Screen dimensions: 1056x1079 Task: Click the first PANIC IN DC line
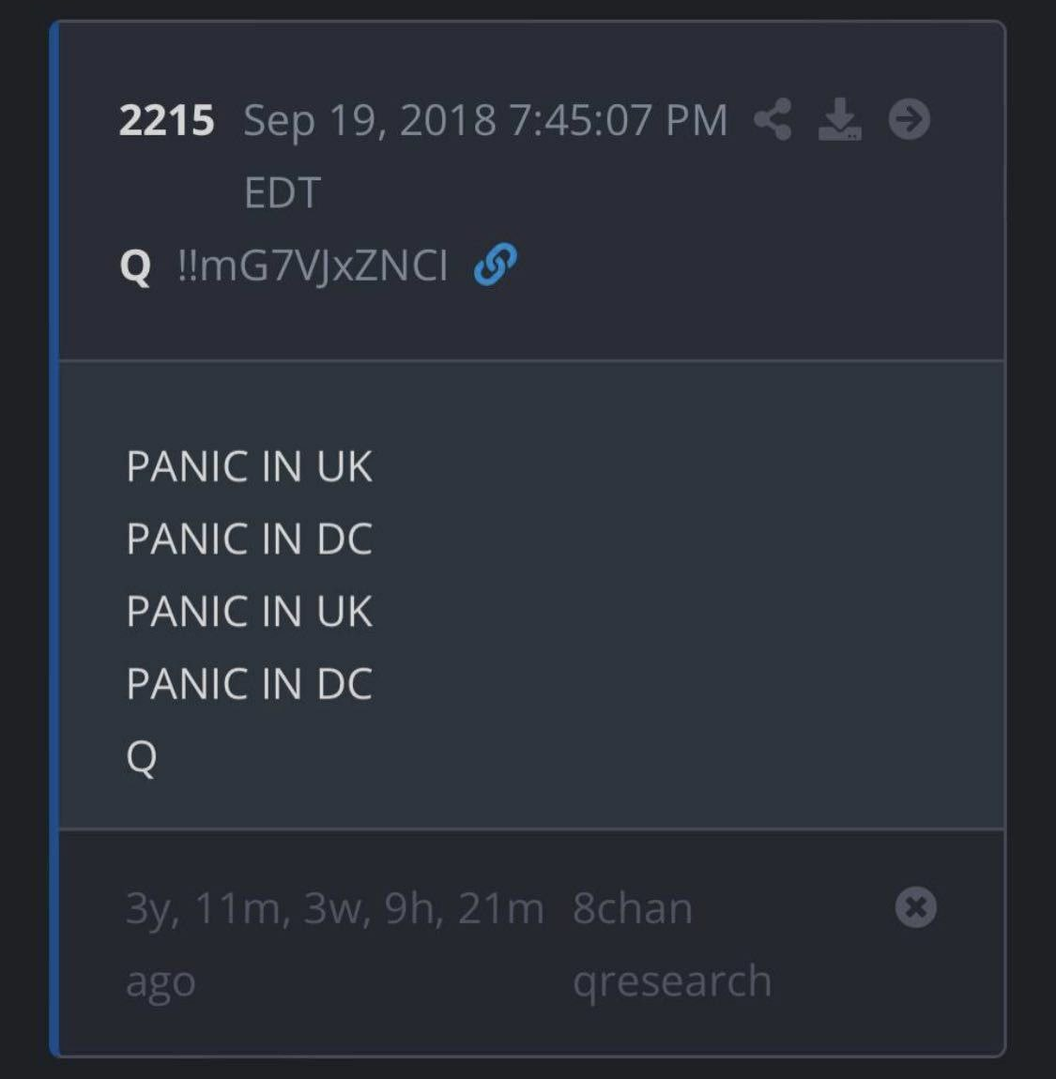249,539
